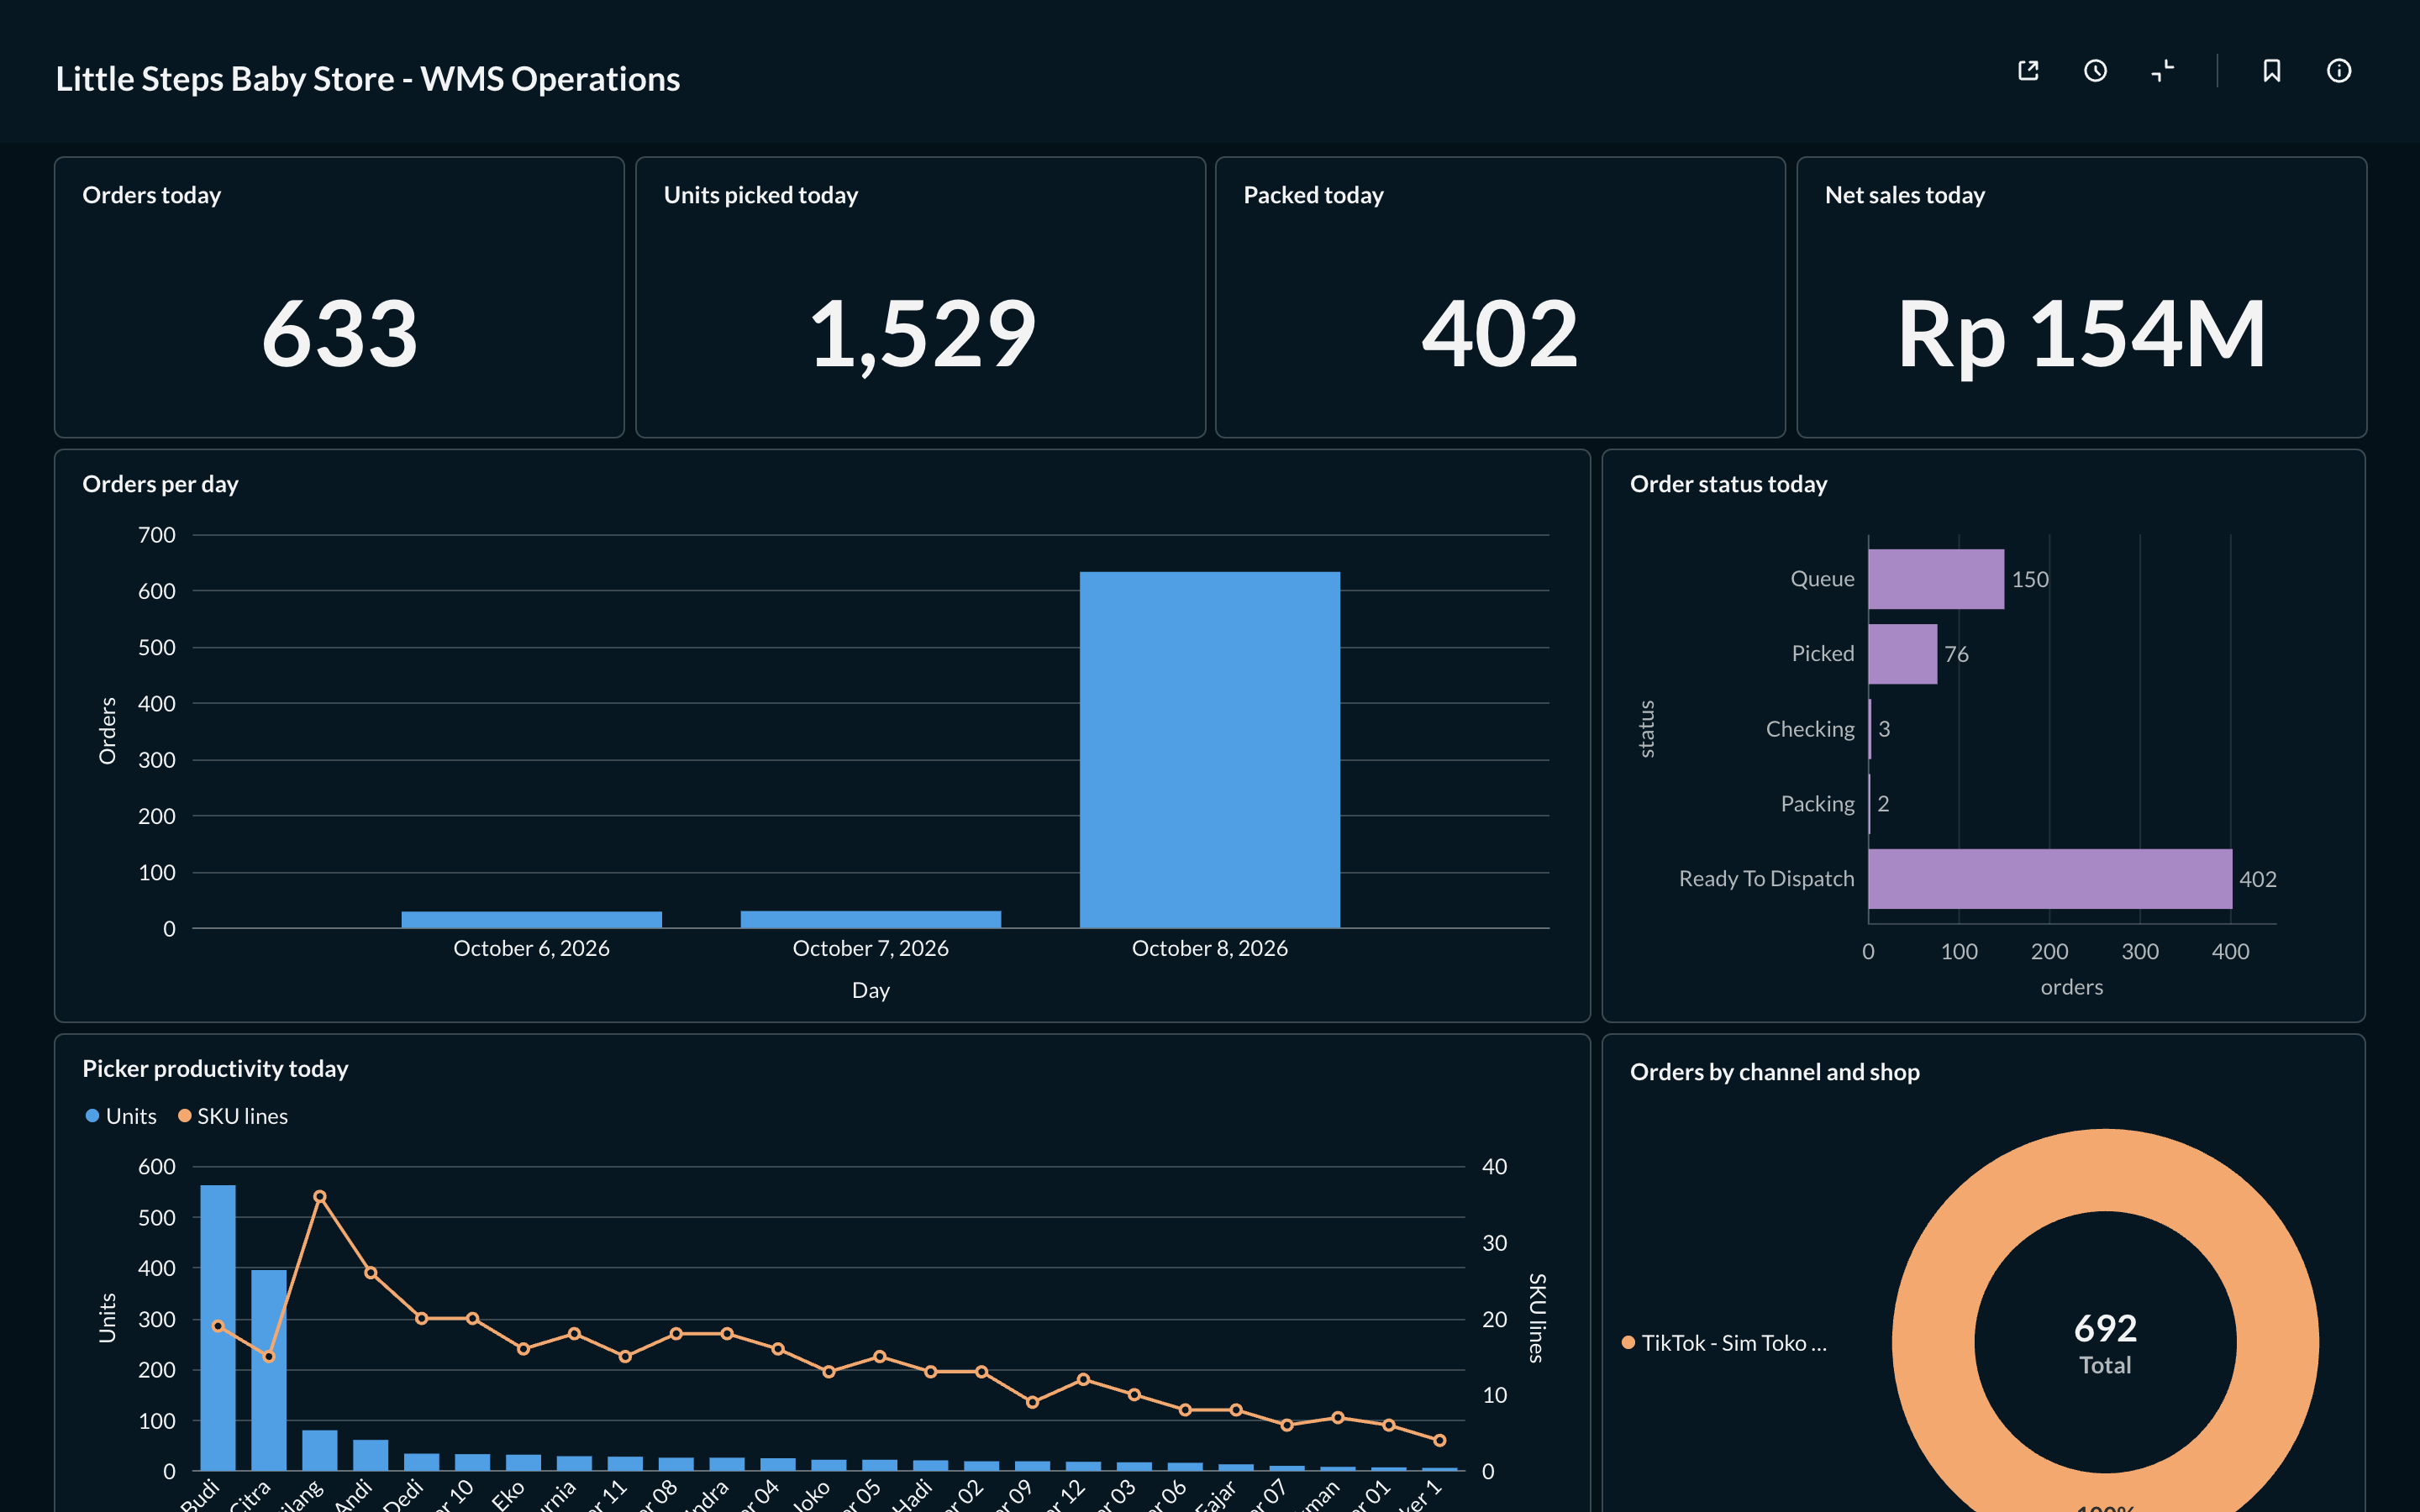The height and width of the screenshot is (1512, 2420).
Task: Select Citra's units bar
Action: pyautogui.click(x=268, y=1370)
